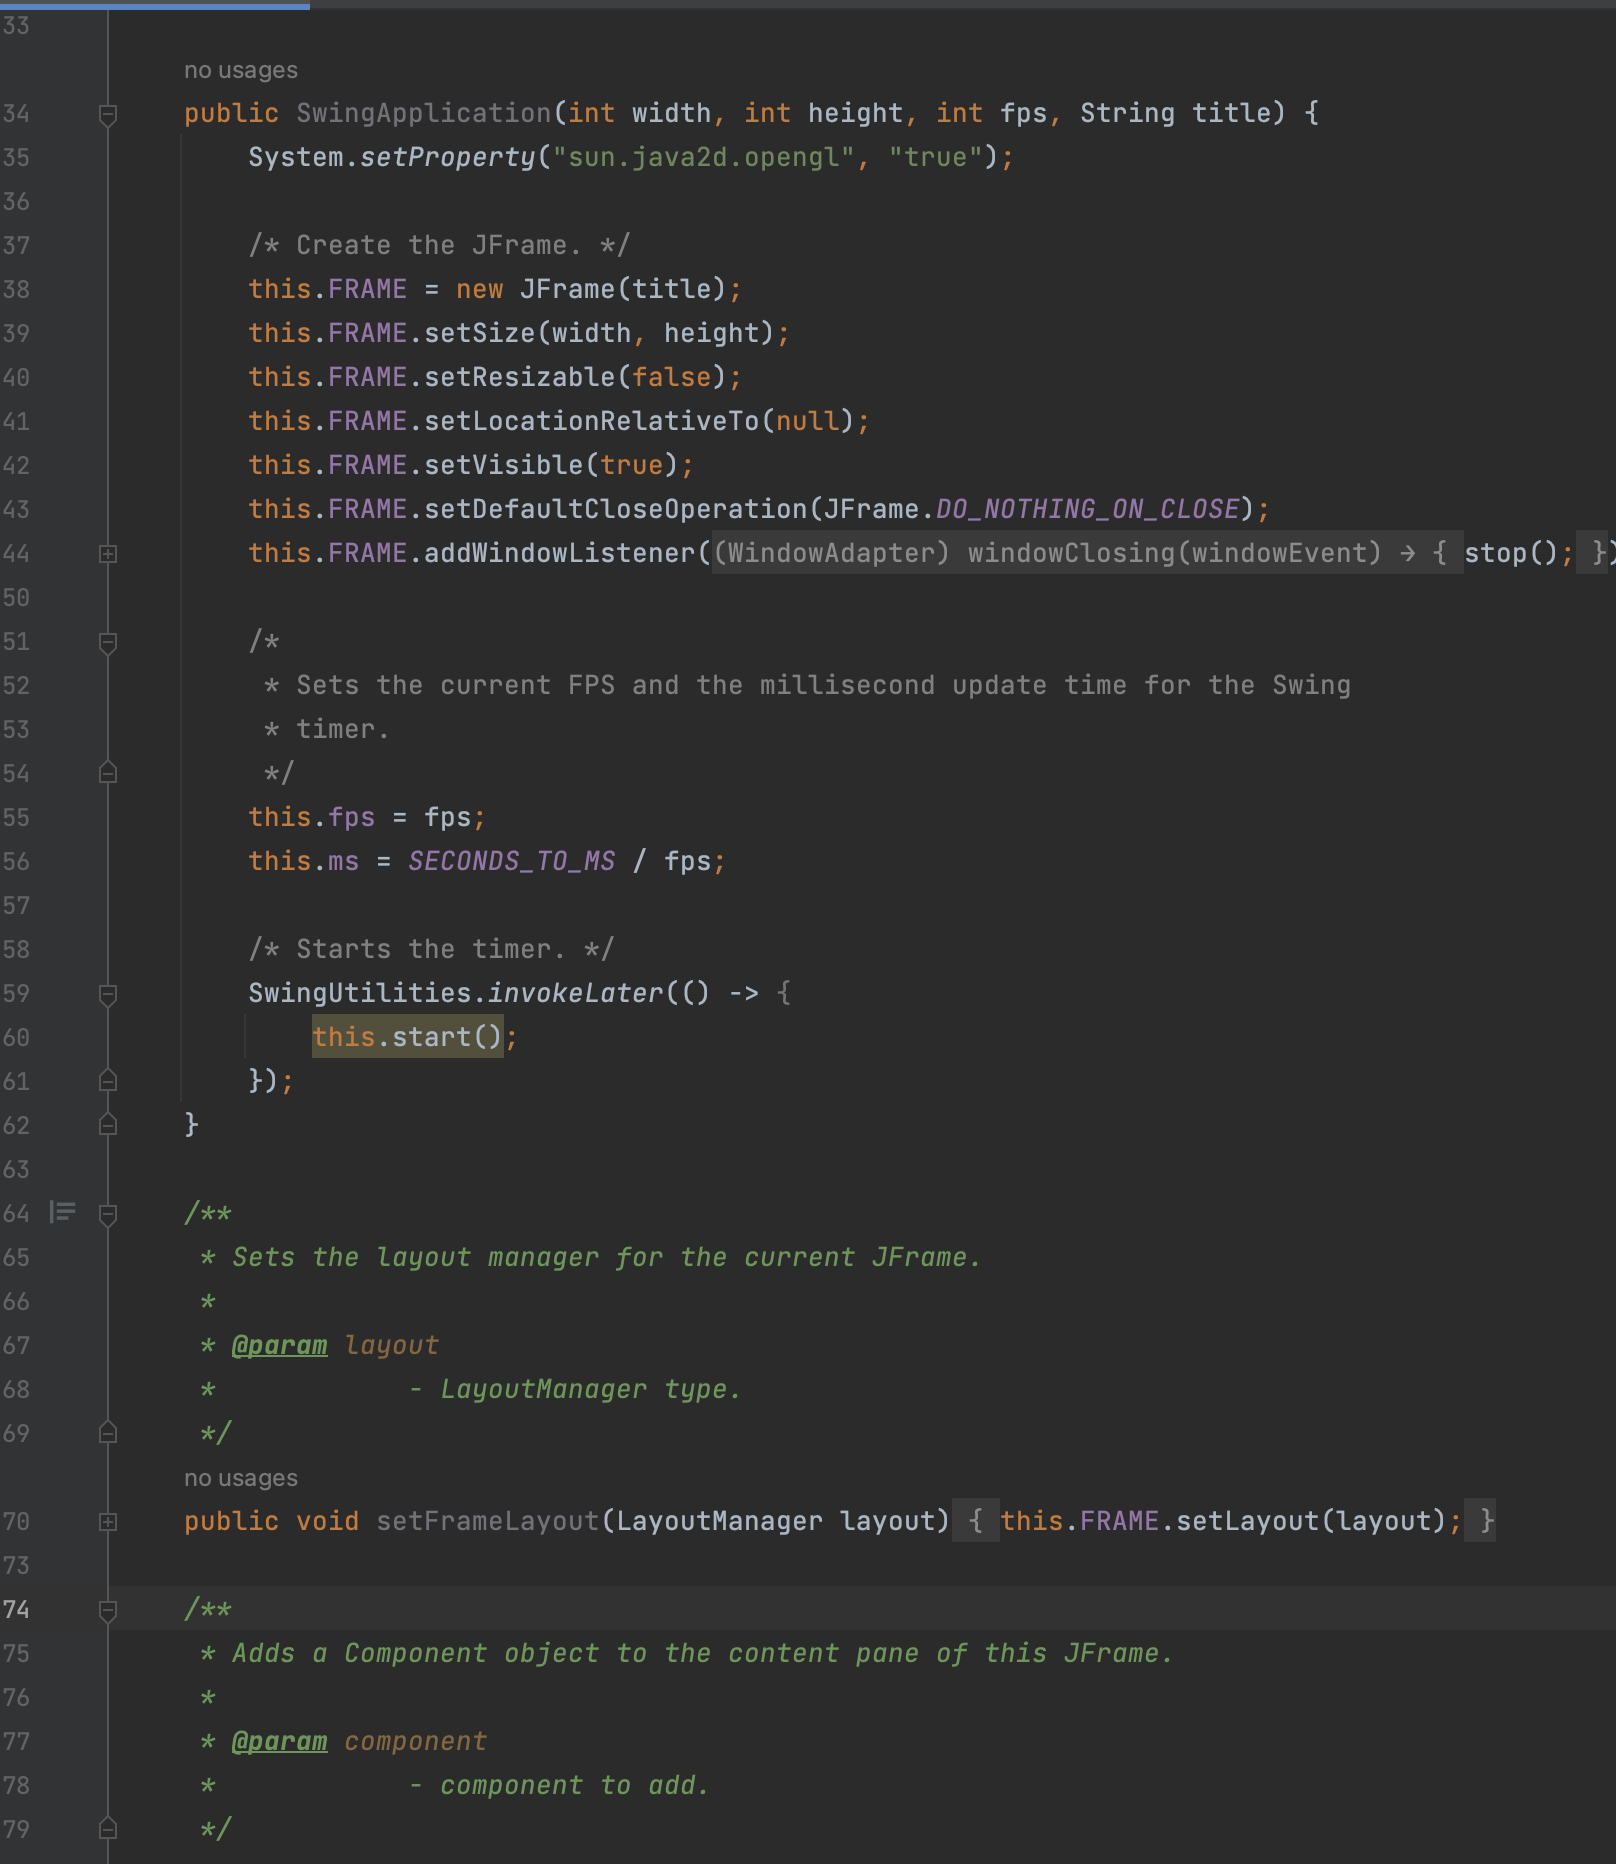Click 'no usages' hint above setFrameLayout method
Viewport: 1616px width, 1864px height.
(x=239, y=1477)
